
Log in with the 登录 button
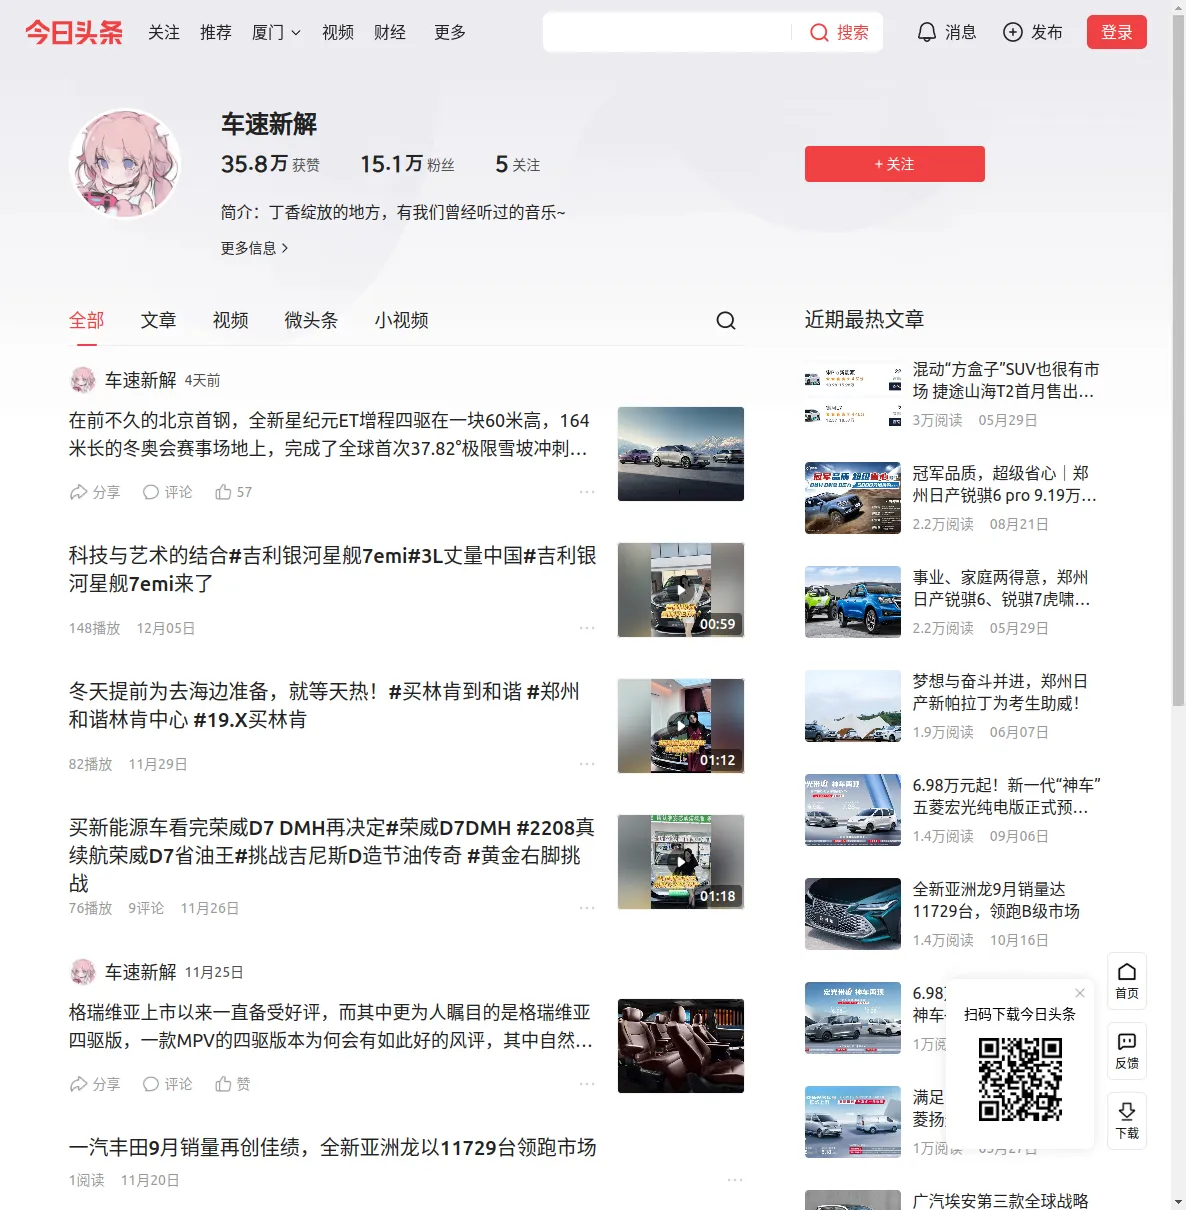[x=1117, y=32]
